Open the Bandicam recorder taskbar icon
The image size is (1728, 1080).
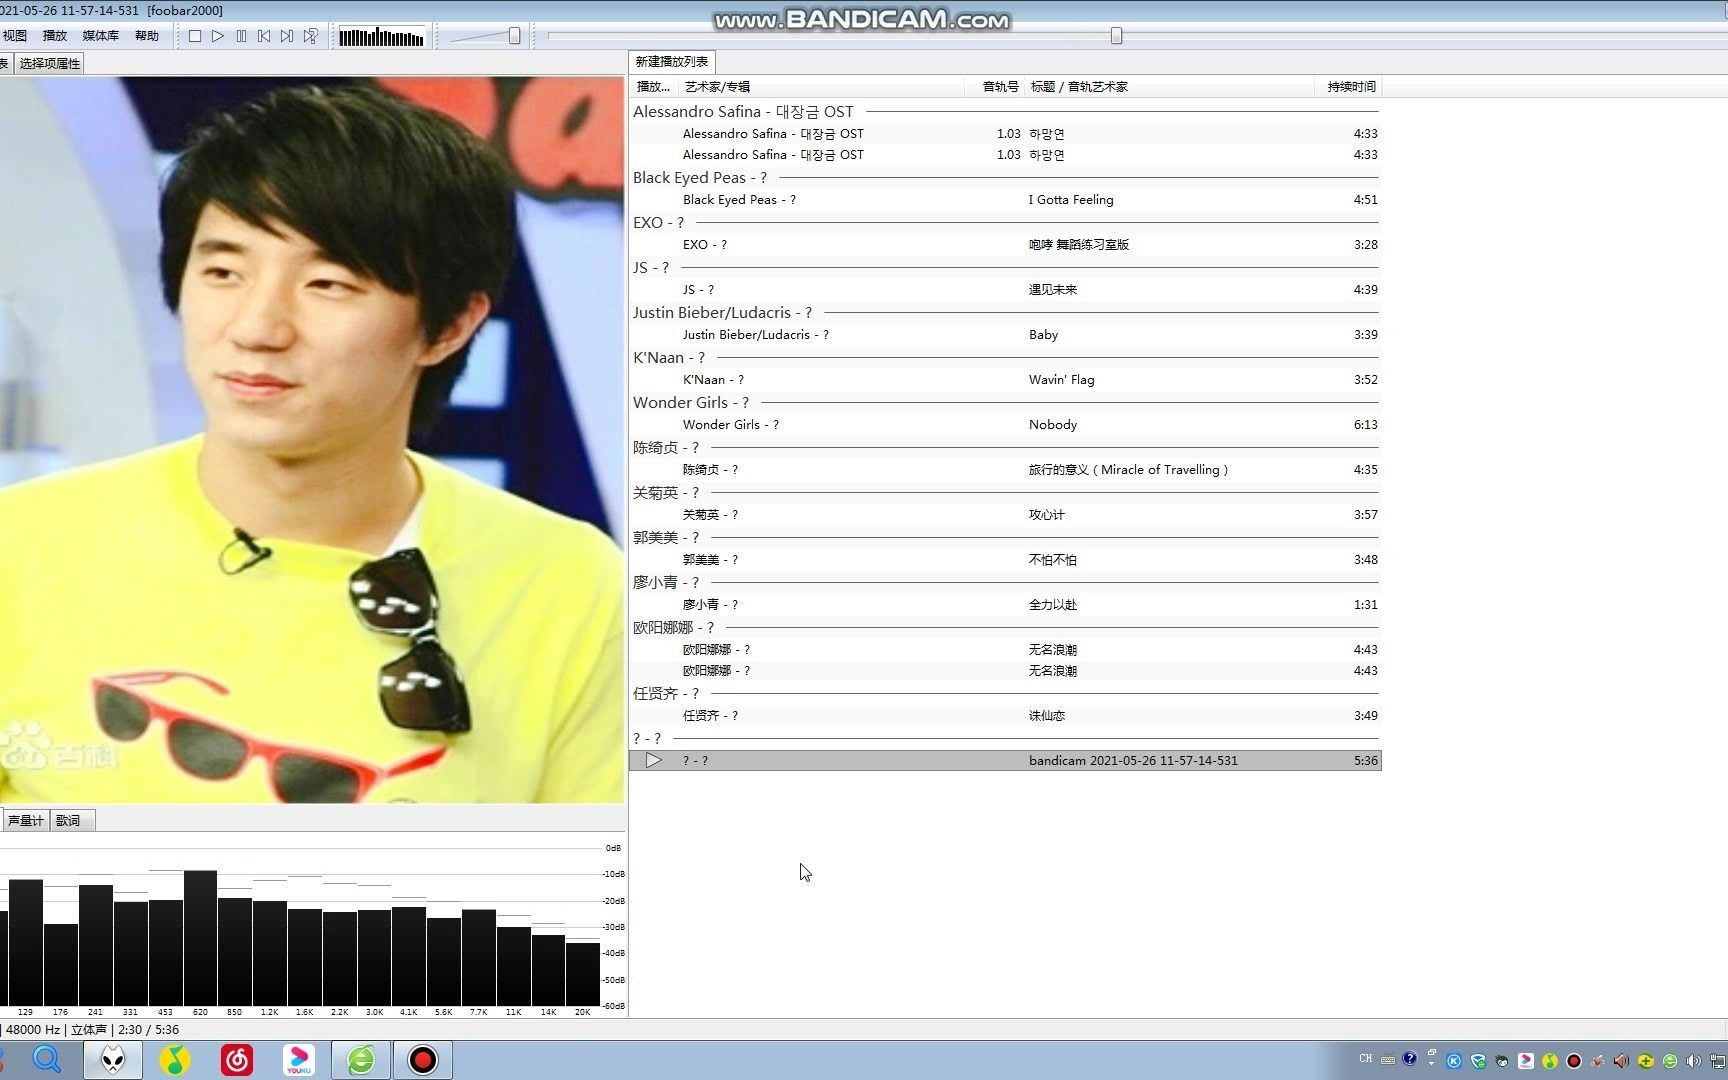423,1059
